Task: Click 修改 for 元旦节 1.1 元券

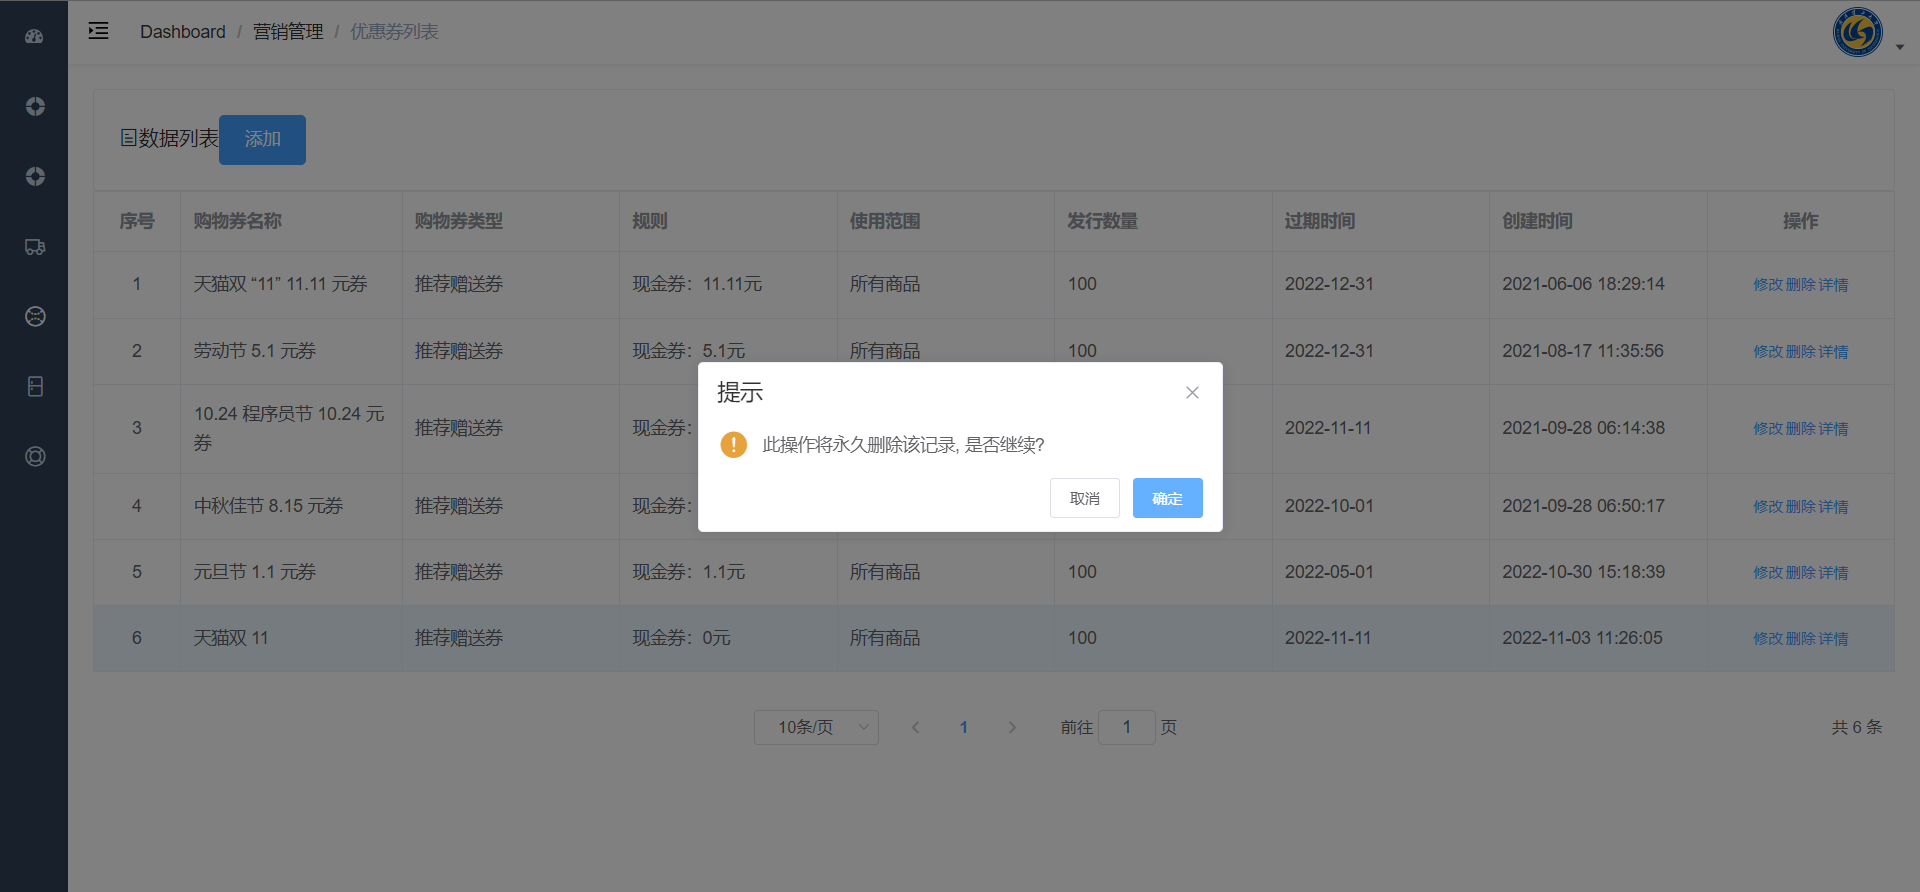Action: 1768,573
